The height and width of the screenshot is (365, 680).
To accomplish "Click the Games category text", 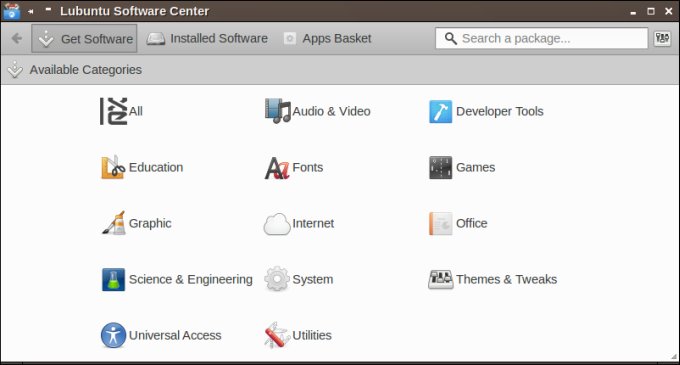I will [475, 167].
